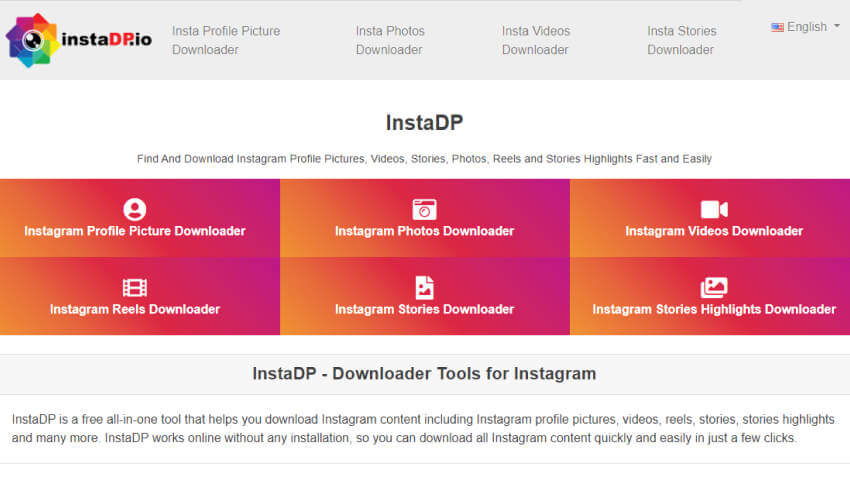Open Insta Stories Downloader nav item

[681, 40]
